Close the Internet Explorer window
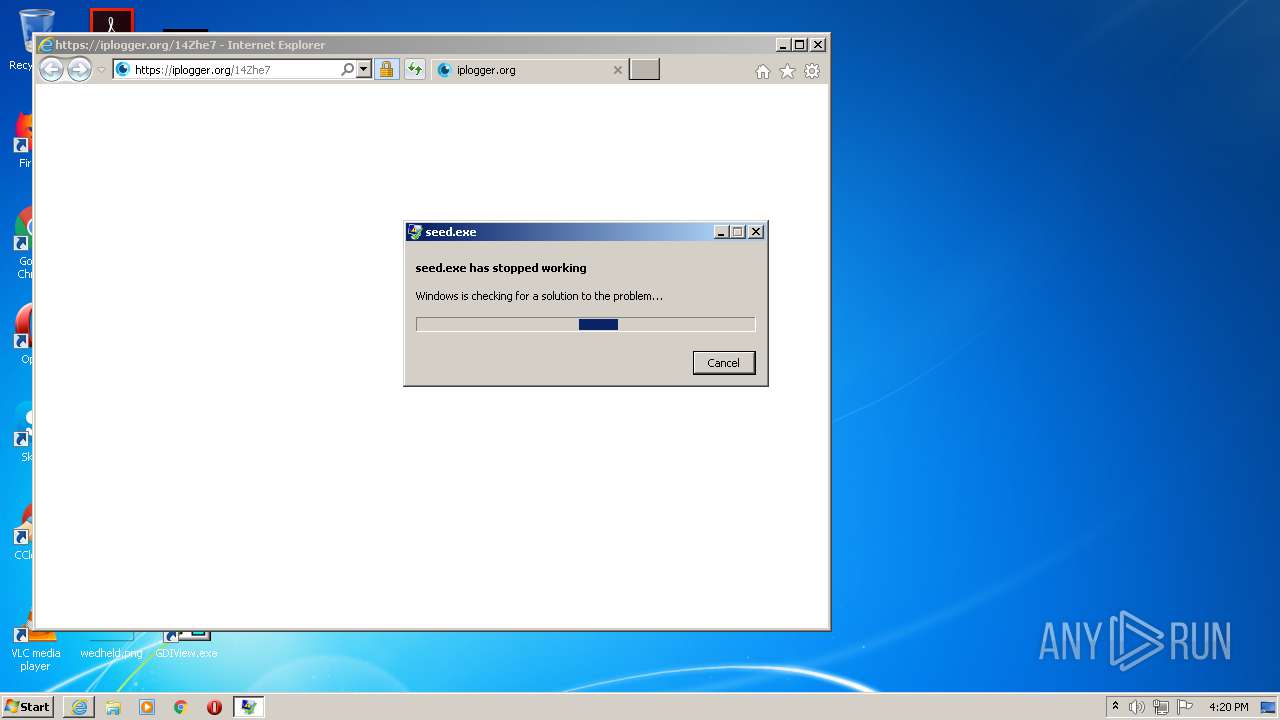 pyautogui.click(x=818, y=45)
